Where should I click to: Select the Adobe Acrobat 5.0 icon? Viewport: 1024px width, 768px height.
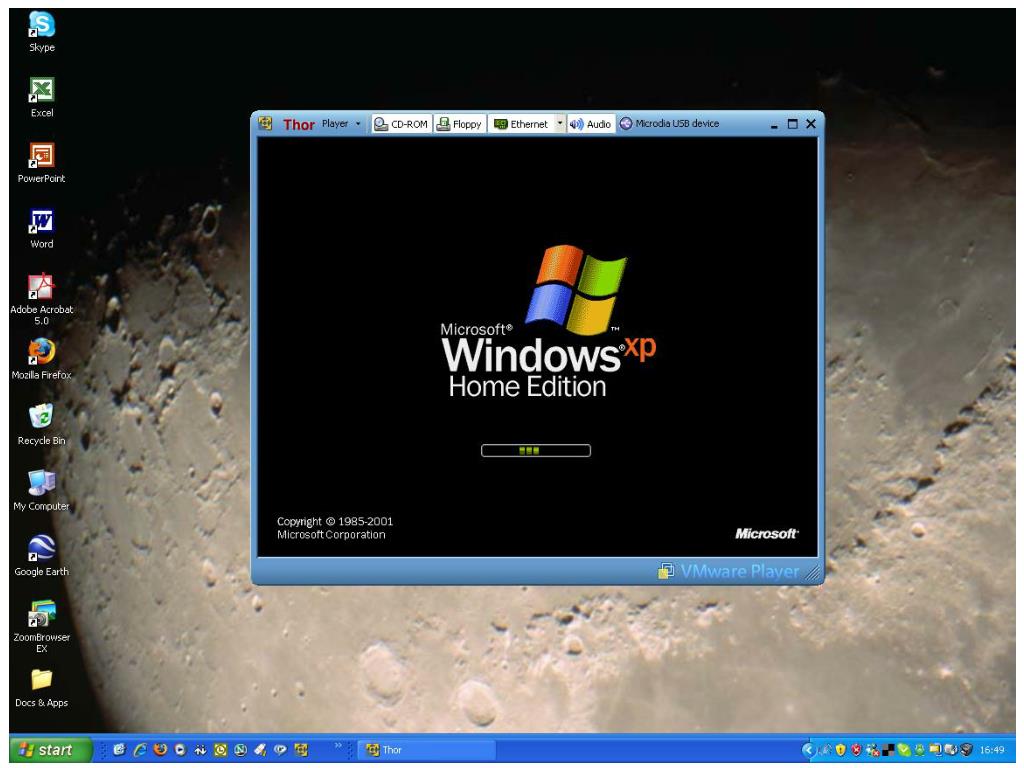point(42,299)
